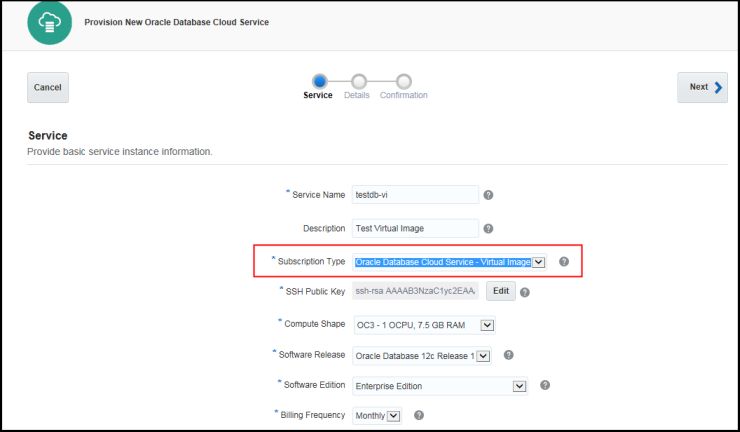Open the Subscription Type dropdown
This screenshot has width=740, height=432.
(538, 262)
